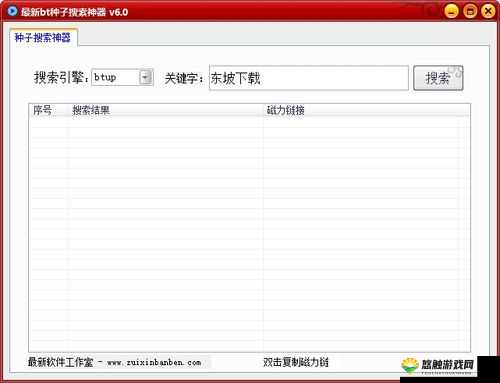Sort by the 序号 column header
Viewport: 500px width, 383px height.
(x=42, y=110)
